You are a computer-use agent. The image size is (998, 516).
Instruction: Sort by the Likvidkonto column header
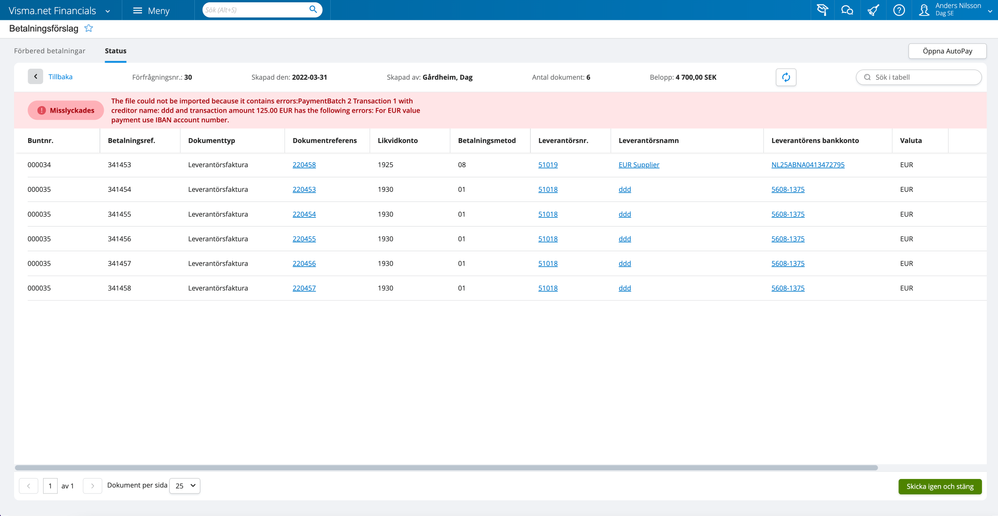[x=398, y=140]
